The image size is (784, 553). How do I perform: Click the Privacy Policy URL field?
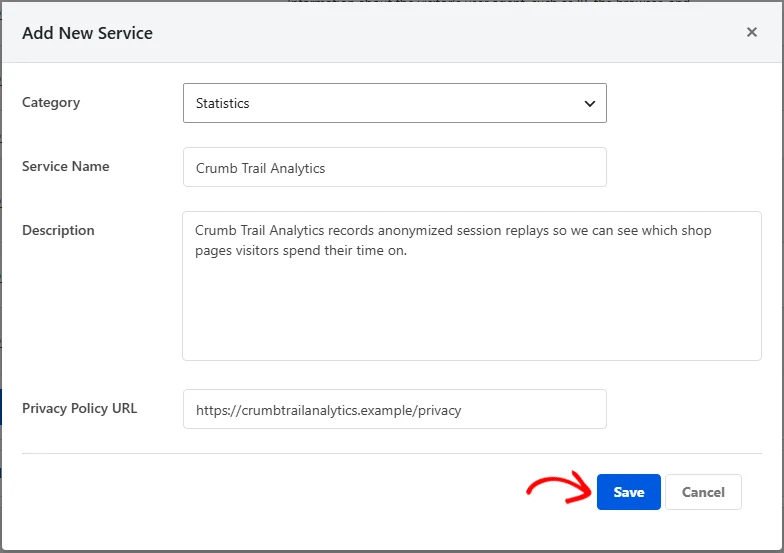pos(394,409)
